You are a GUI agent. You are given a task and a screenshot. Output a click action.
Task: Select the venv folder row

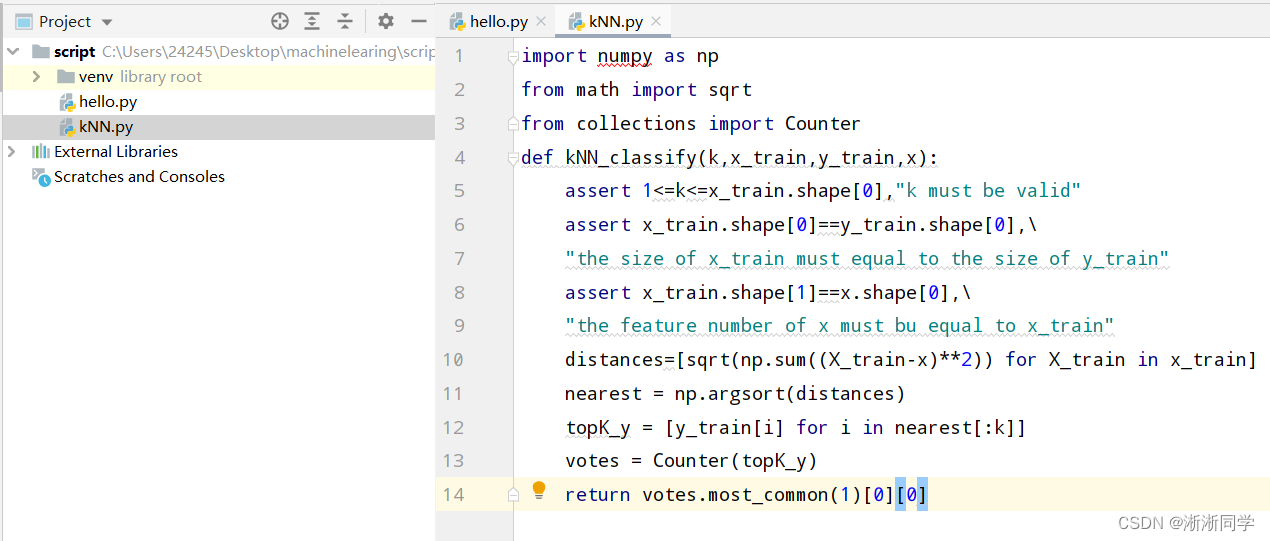click(218, 77)
